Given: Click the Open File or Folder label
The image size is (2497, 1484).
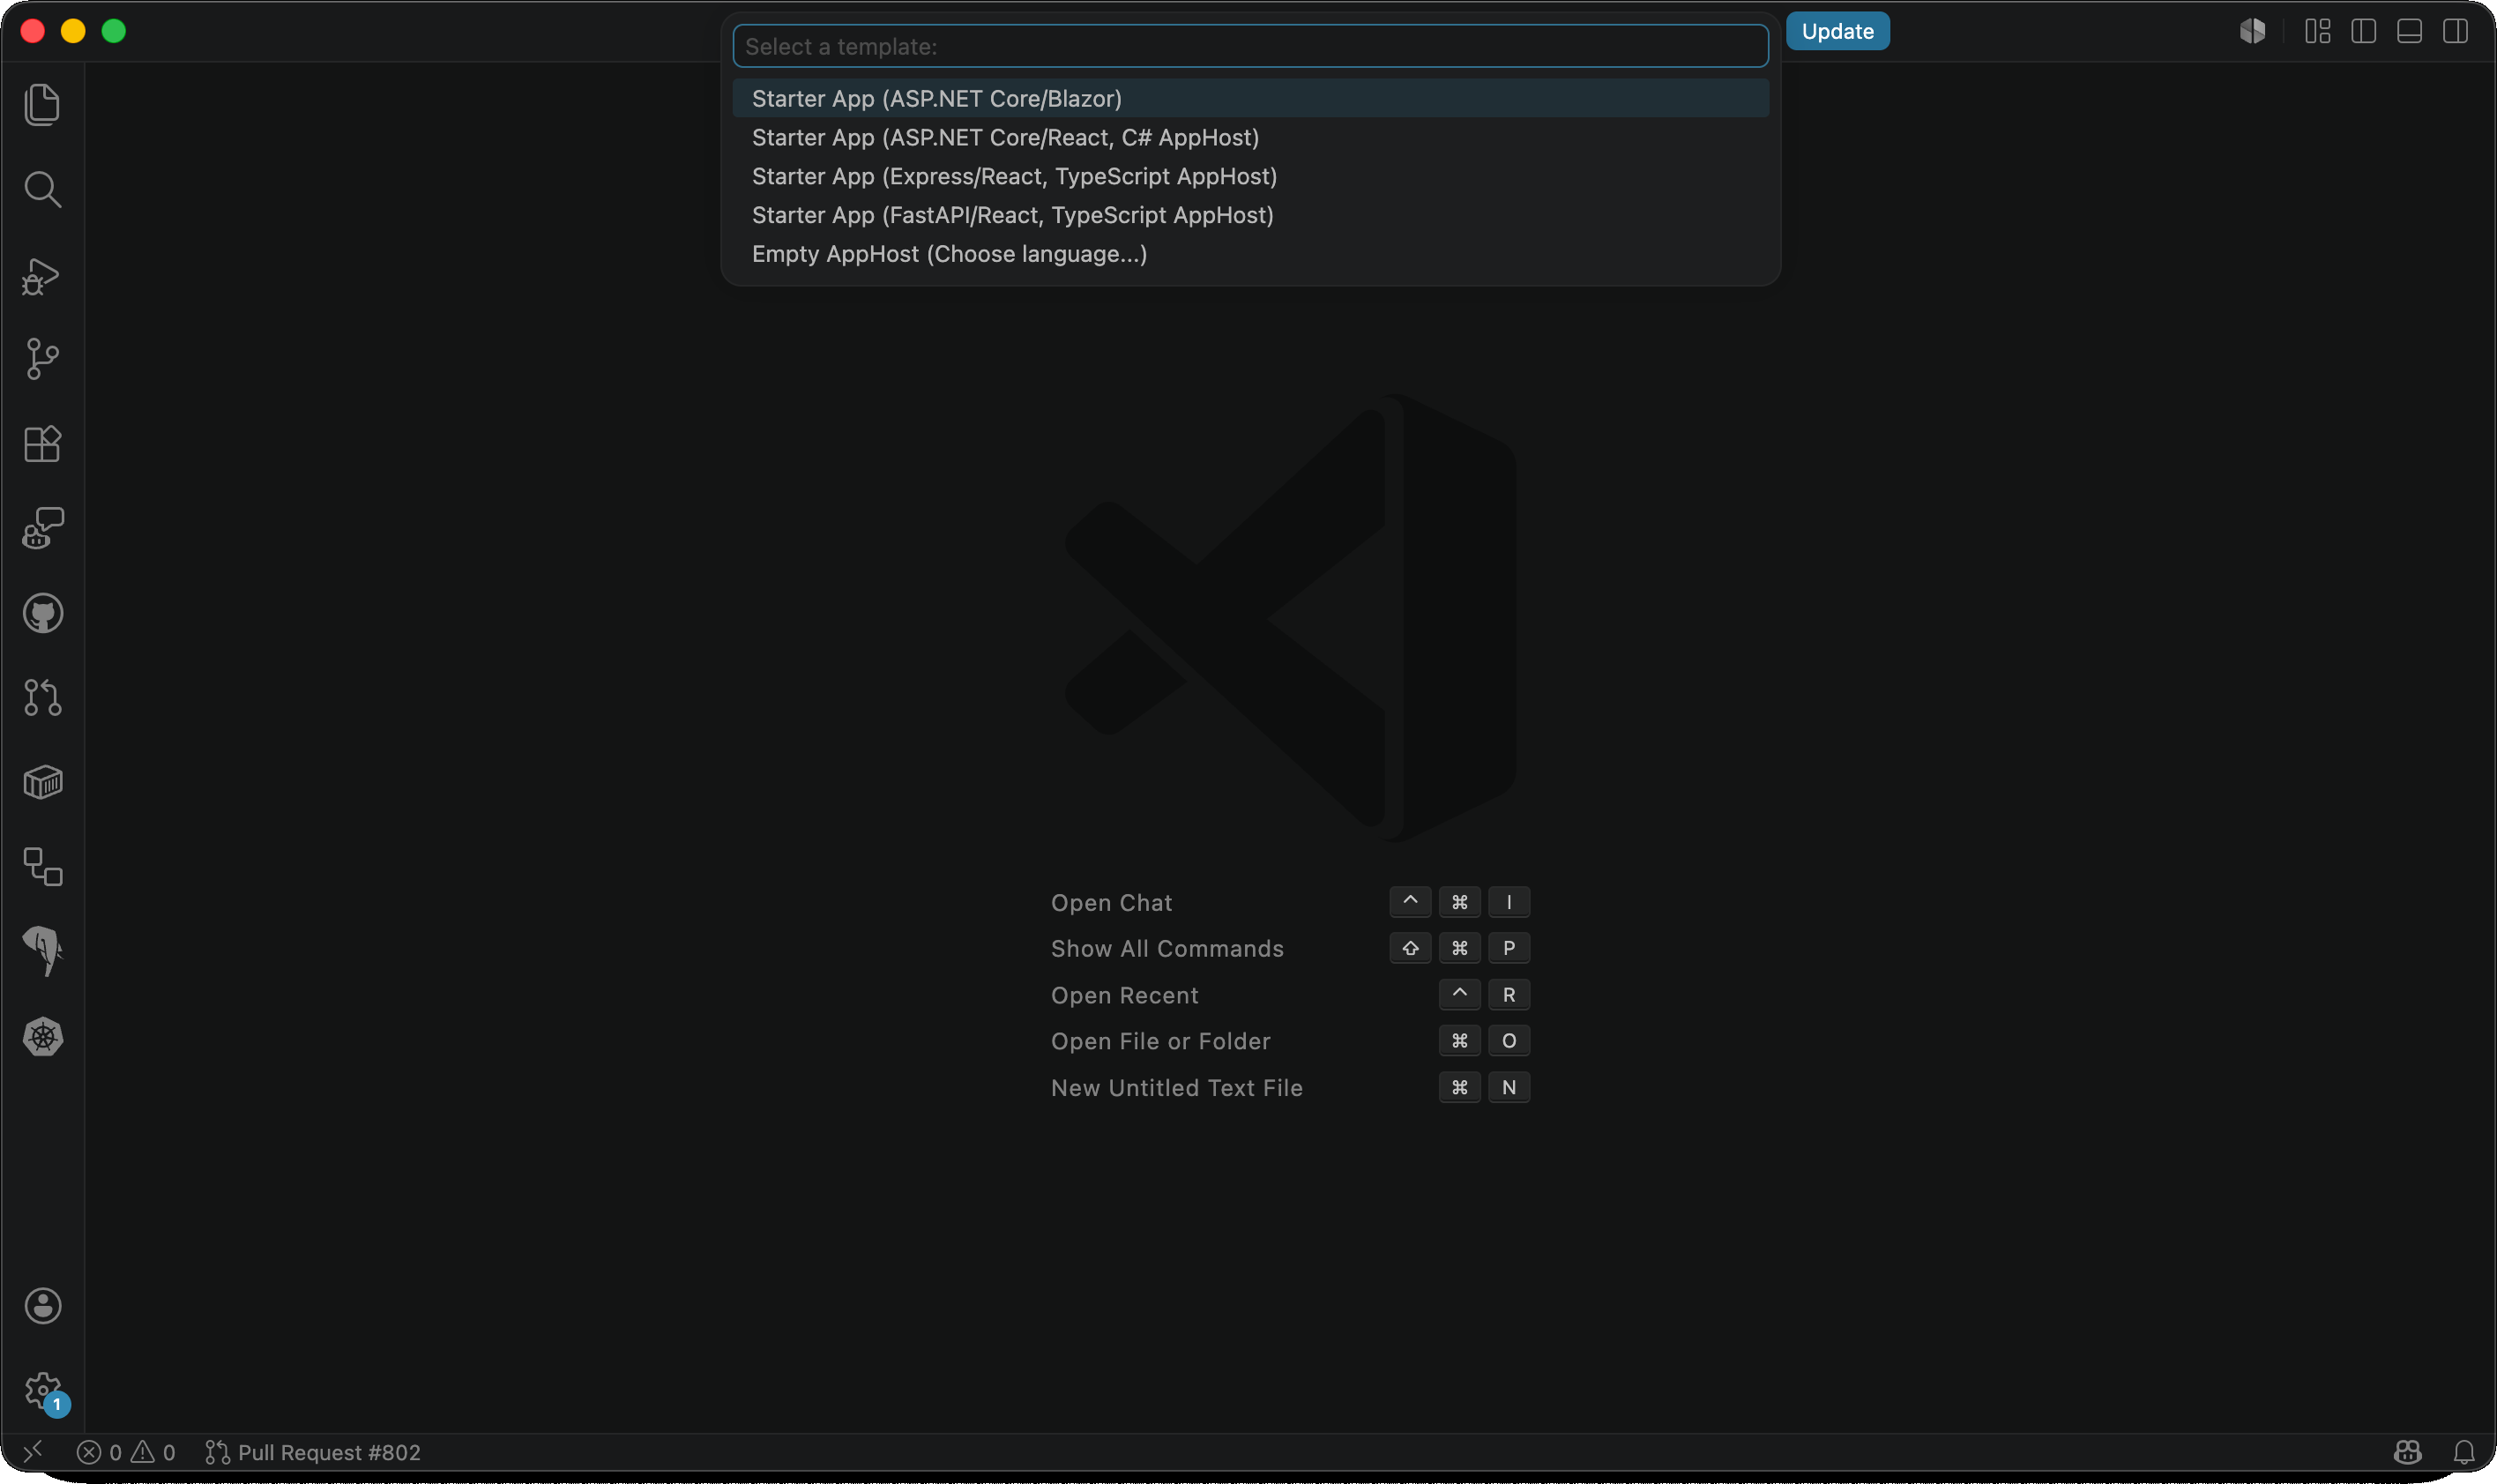Looking at the screenshot, I should click(x=1160, y=1041).
